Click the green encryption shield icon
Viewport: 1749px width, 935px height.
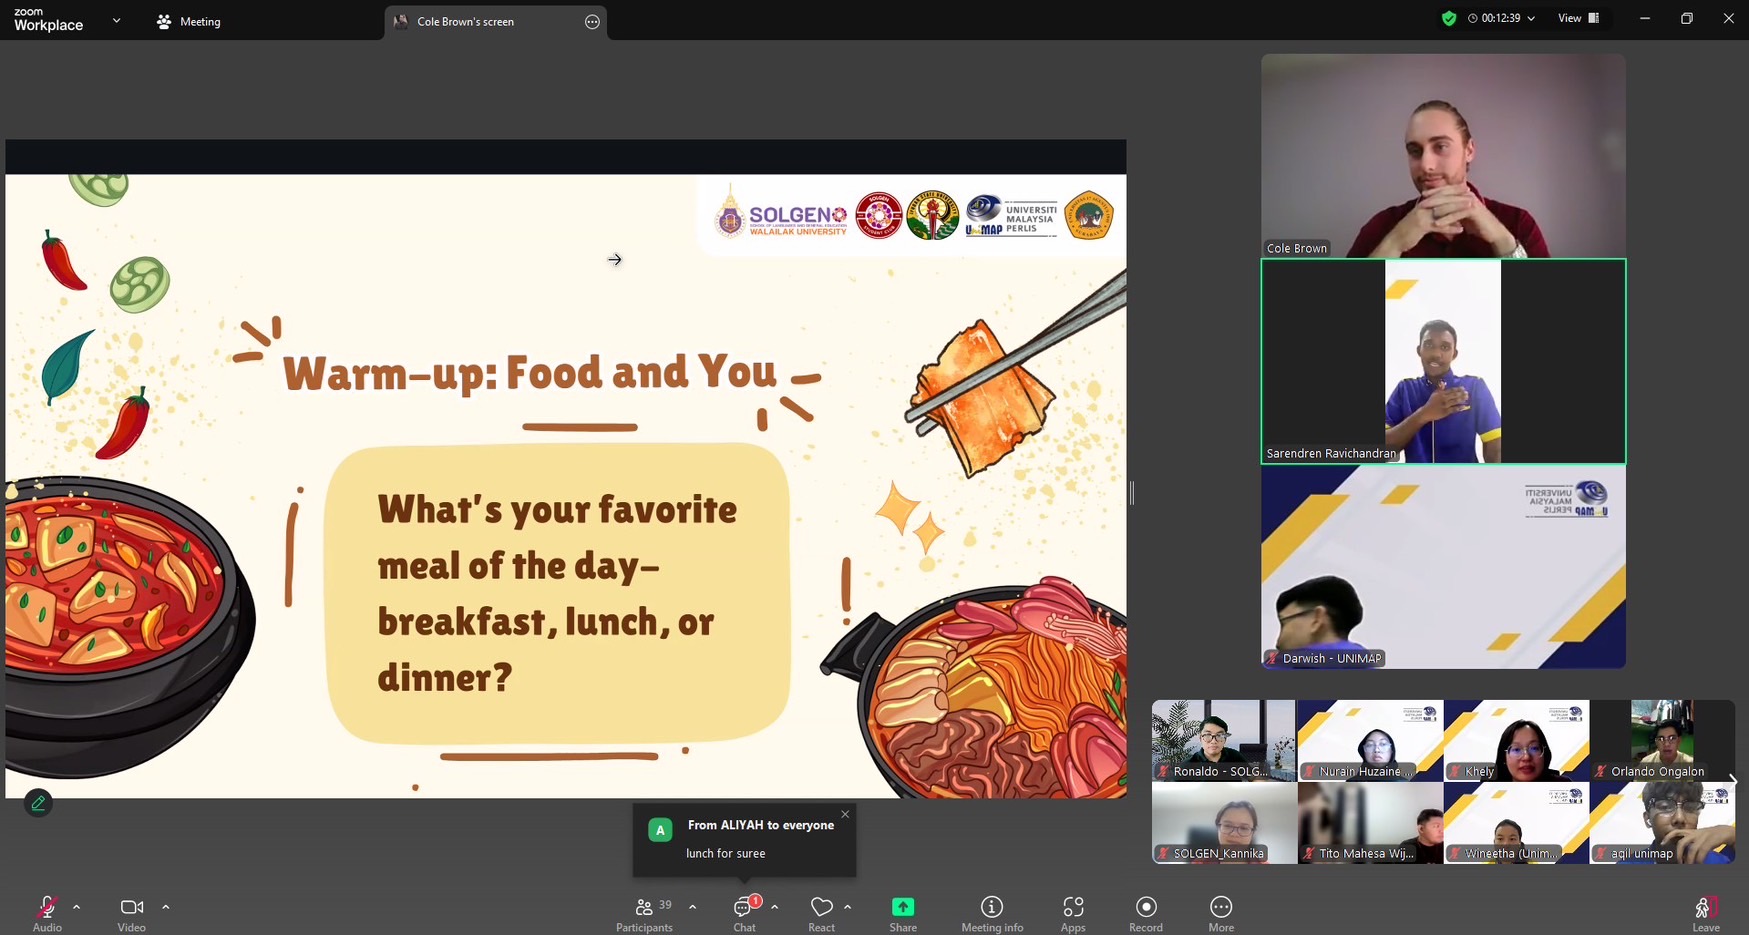coord(1448,18)
